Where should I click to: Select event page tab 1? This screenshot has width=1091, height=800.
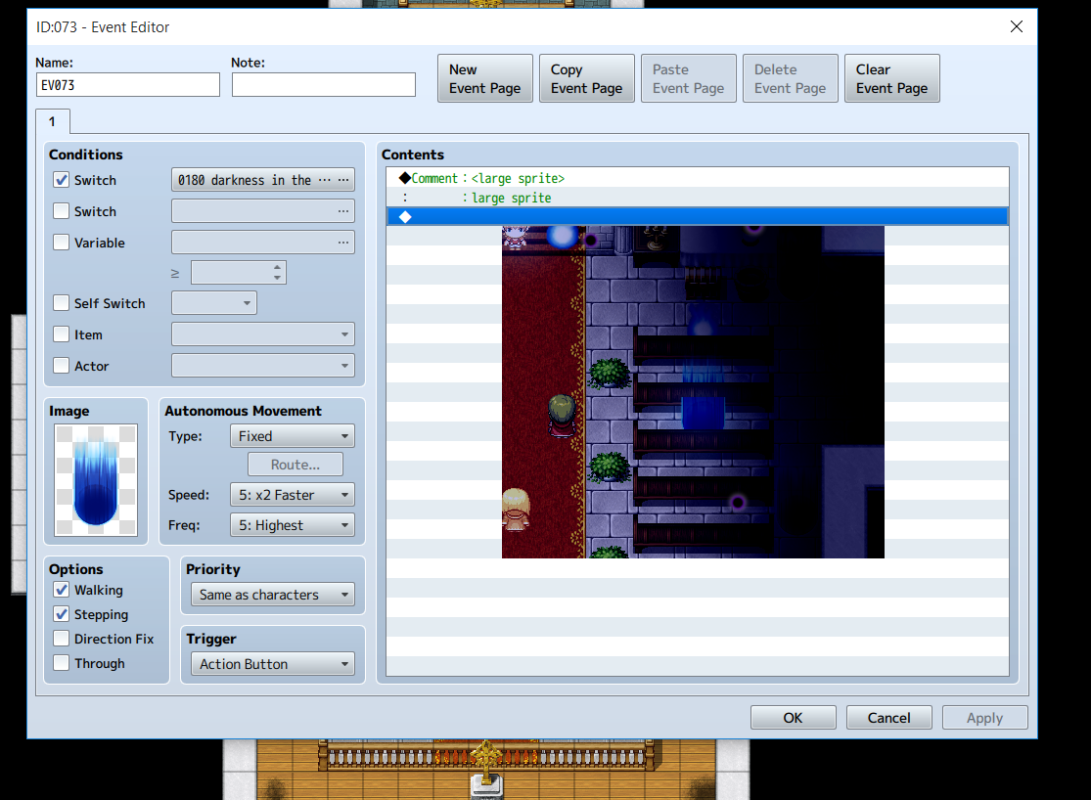[52, 122]
